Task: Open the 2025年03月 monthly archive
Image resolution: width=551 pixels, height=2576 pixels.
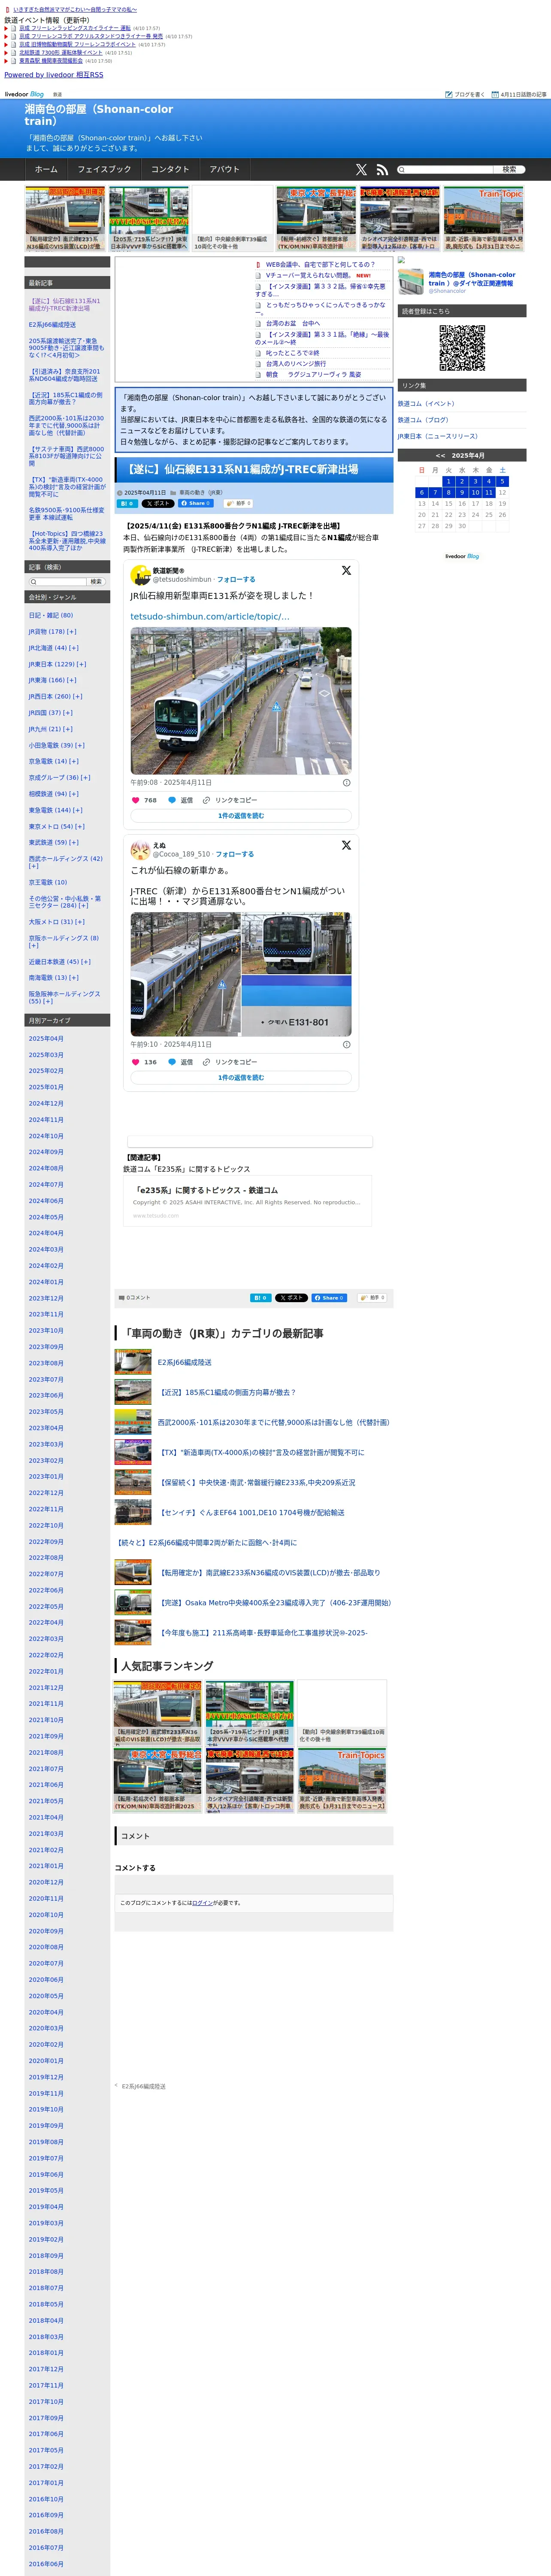Action: 46,1055
